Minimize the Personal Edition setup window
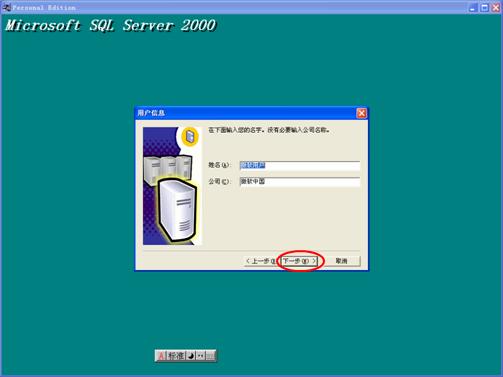 click(473, 7)
